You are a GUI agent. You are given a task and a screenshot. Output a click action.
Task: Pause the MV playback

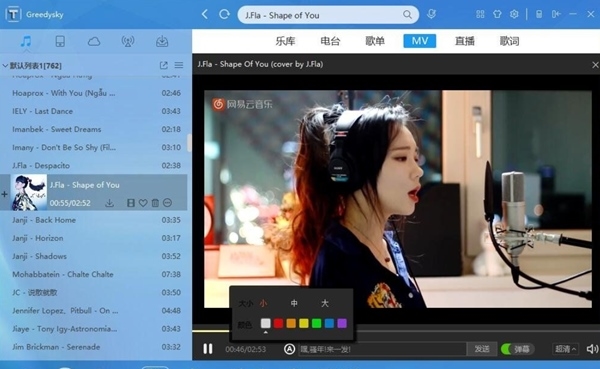click(208, 349)
